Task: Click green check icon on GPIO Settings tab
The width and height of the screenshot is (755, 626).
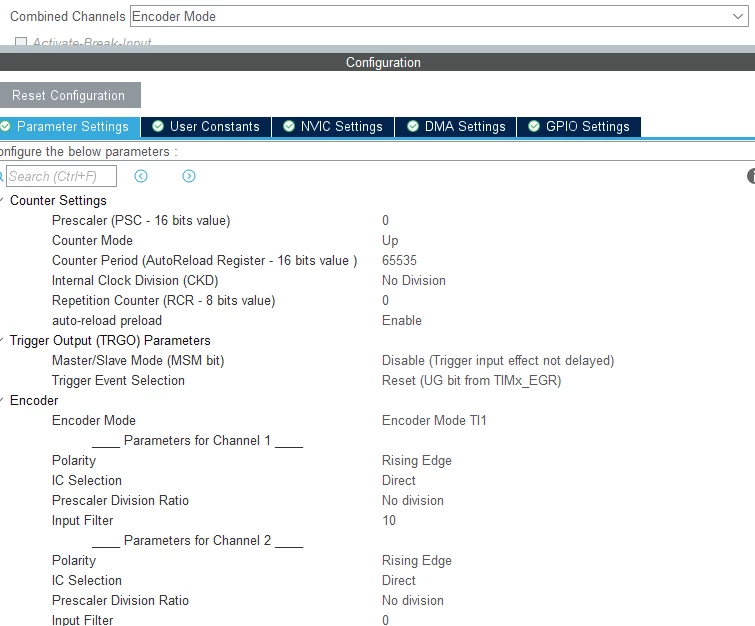Action: pos(534,126)
